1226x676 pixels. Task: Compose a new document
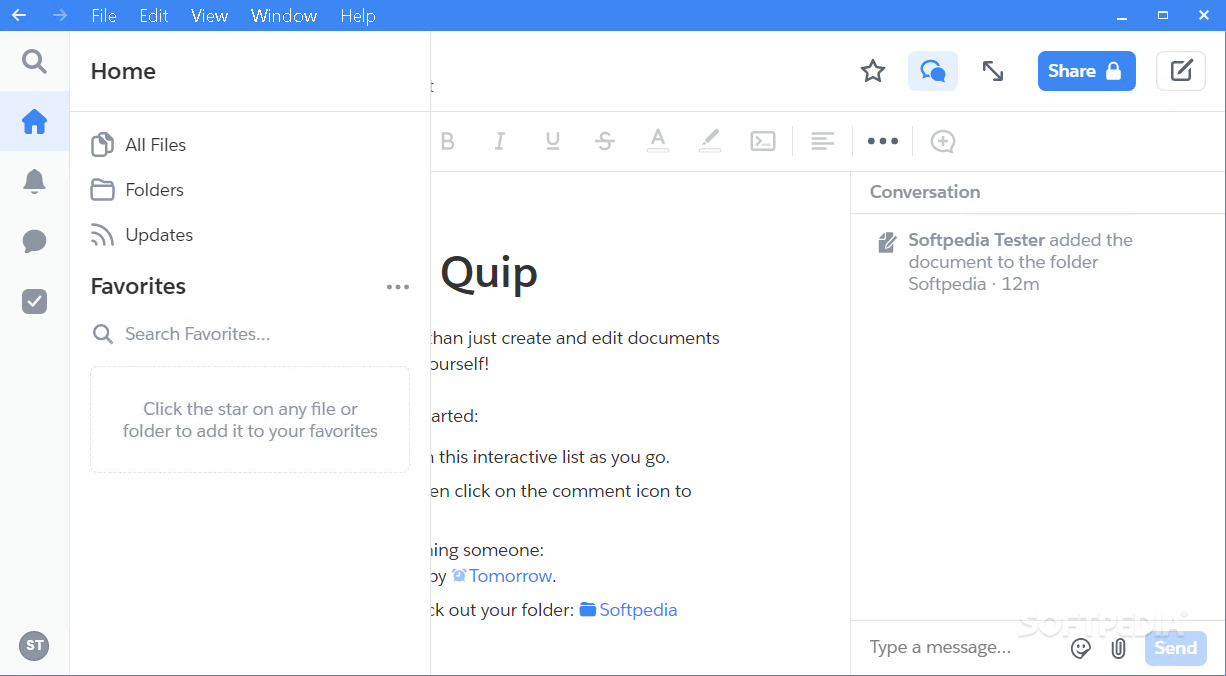pyautogui.click(x=1181, y=71)
